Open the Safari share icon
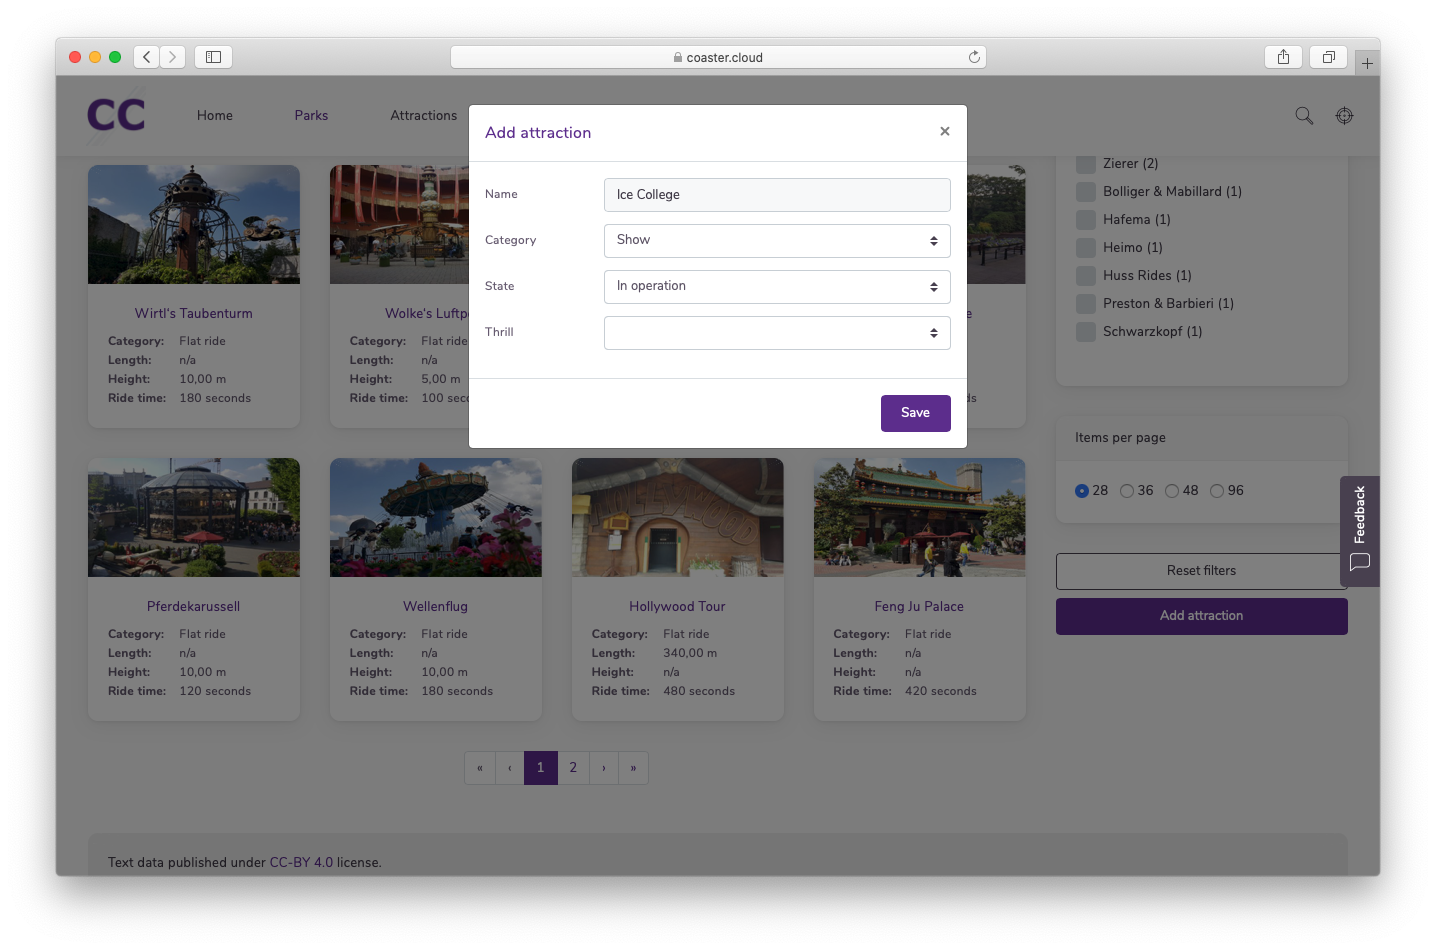 click(x=1283, y=57)
